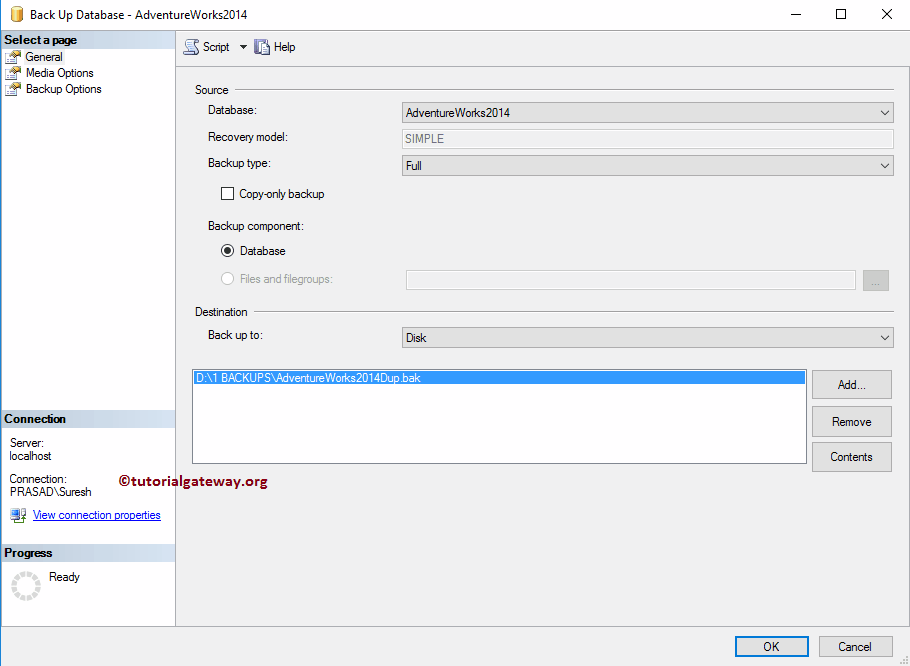Click the Ready status text
910x666 pixels.
coord(64,577)
